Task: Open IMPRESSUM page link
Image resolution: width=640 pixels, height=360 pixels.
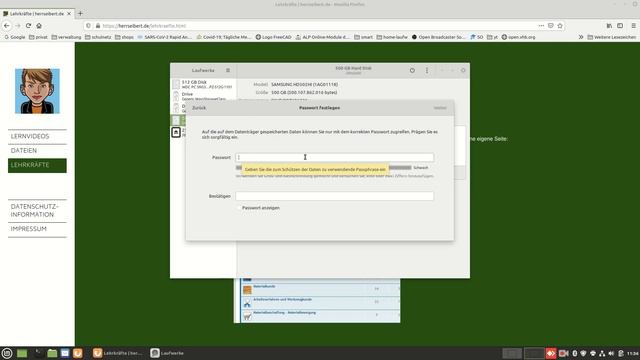Action: point(29,229)
